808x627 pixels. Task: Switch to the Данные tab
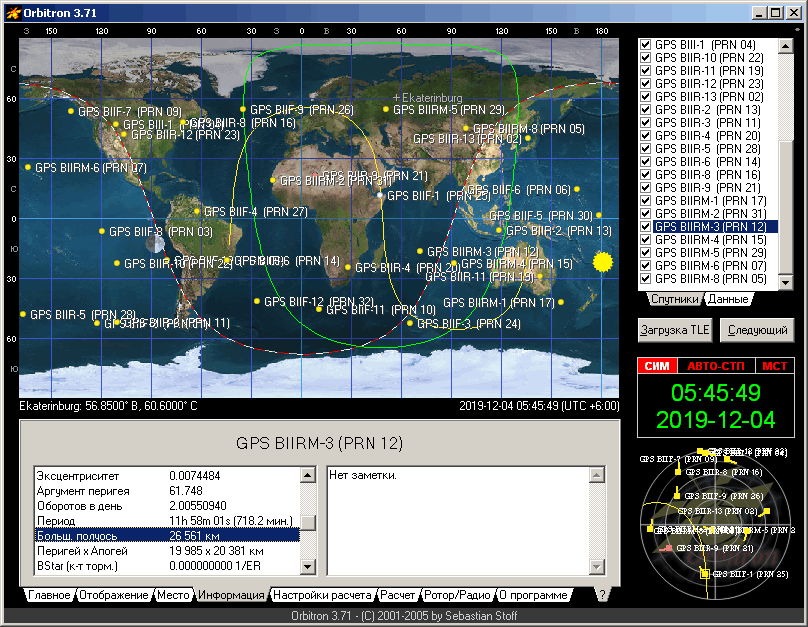pos(728,299)
